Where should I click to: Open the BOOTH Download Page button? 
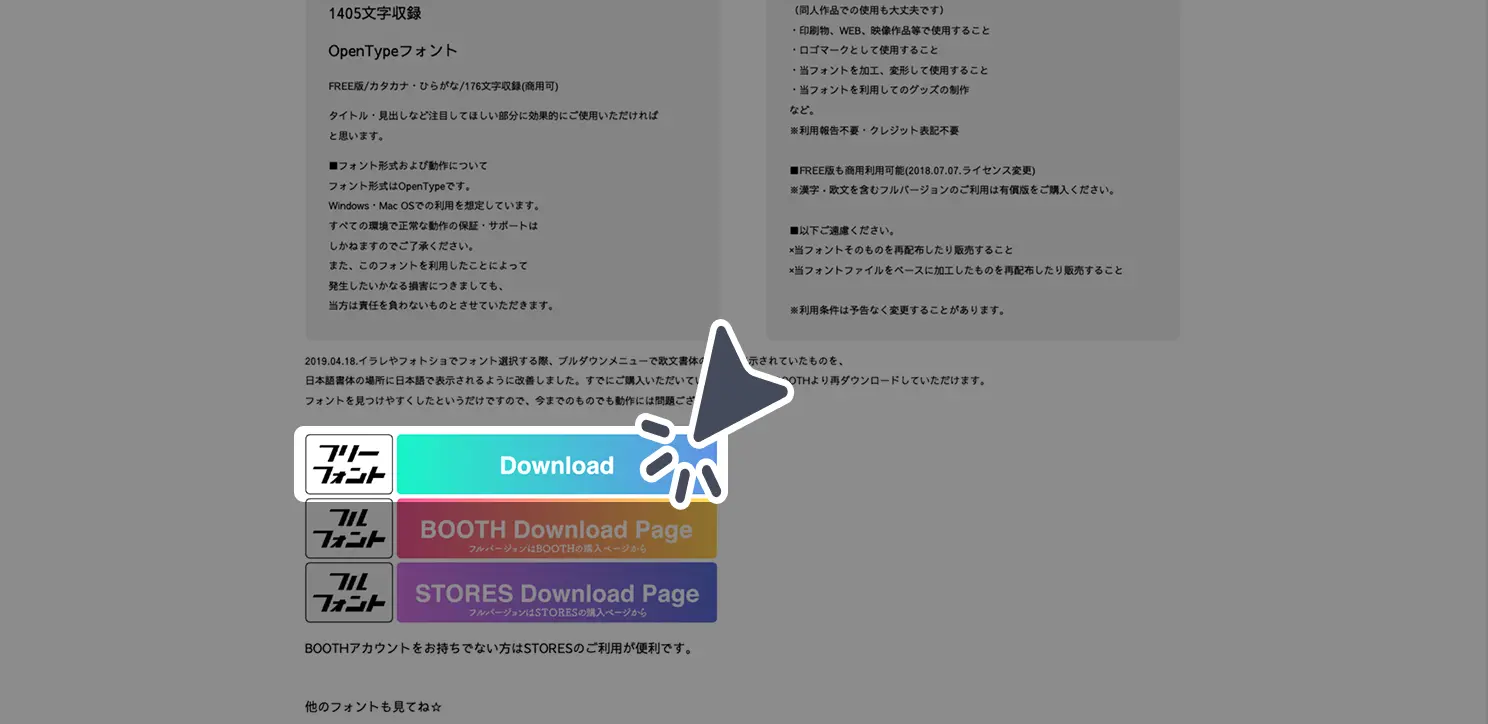[x=556, y=529]
